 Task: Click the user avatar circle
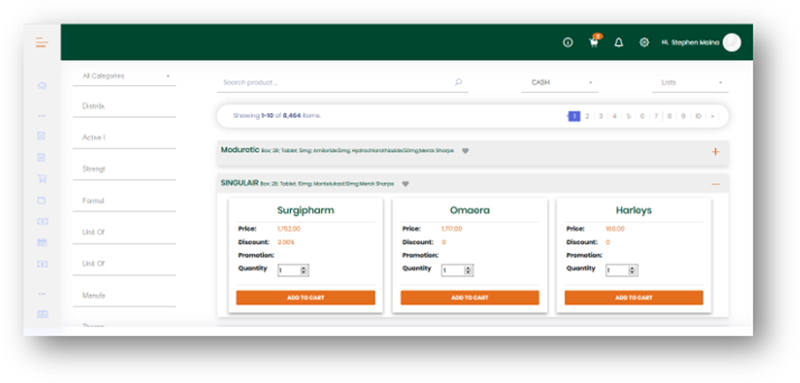click(x=732, y=43)
